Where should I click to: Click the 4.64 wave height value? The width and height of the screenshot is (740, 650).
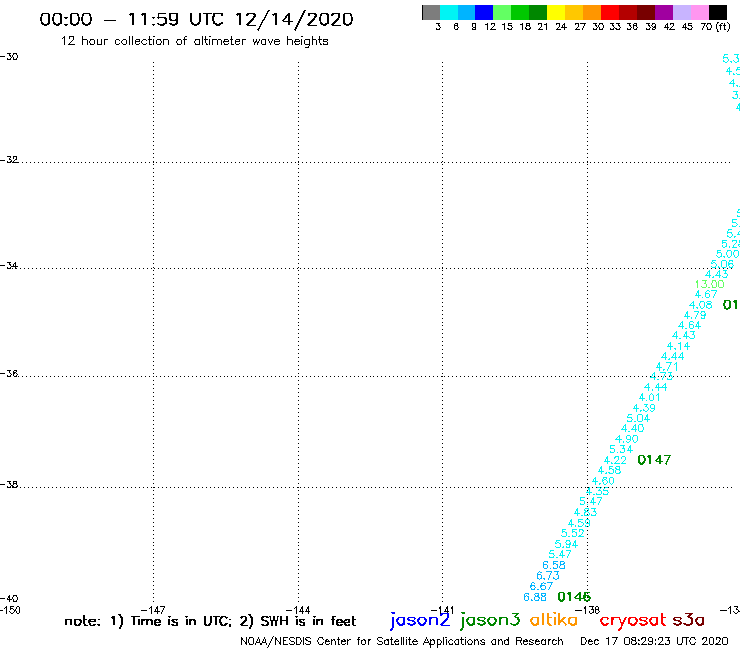tap(690, 325)
